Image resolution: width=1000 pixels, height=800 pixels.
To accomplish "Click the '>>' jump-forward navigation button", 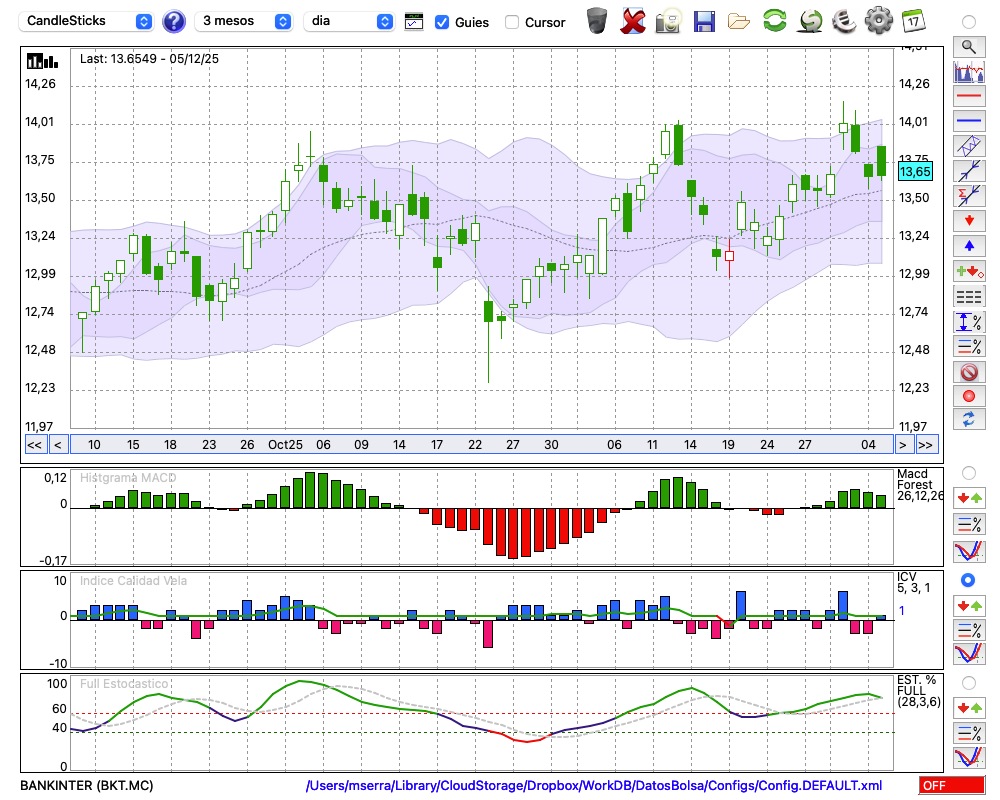I will (x=926, y=445).
